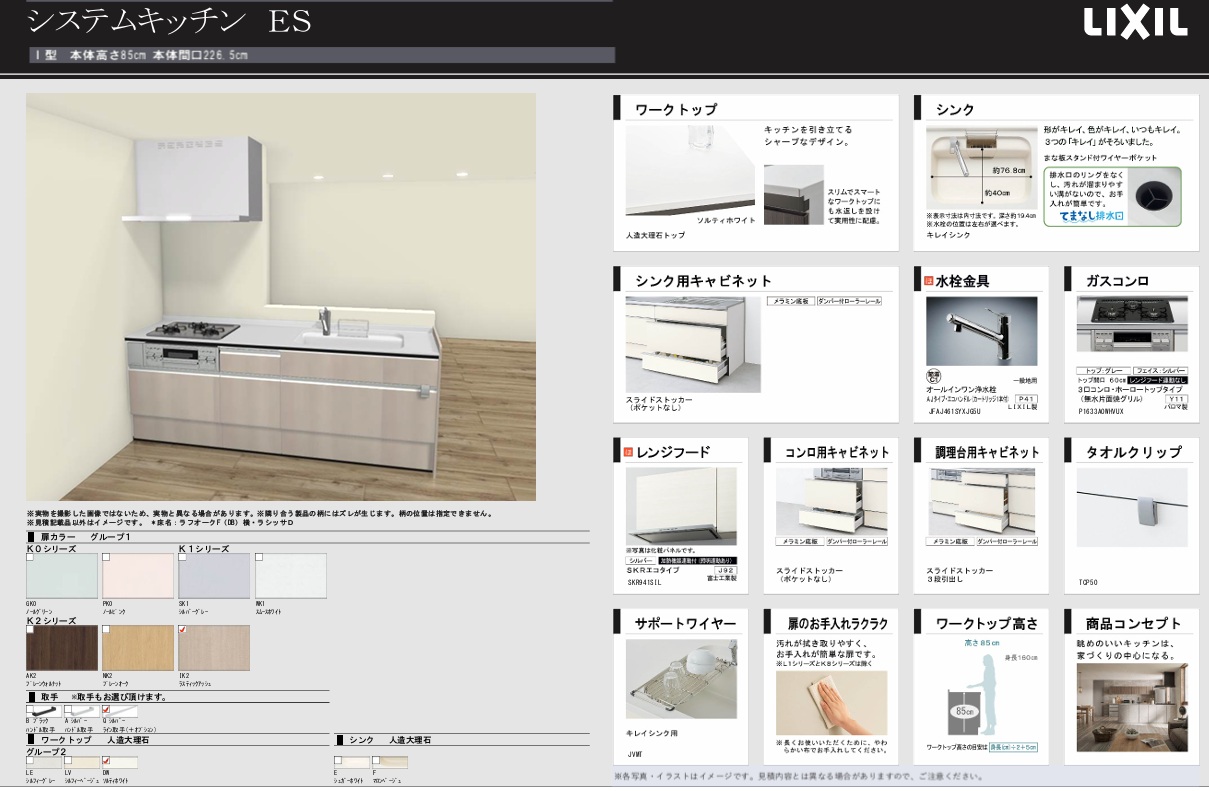Click the orange mark beside レンジフード
This screenshot has height=791, width=1209.
point(628,452)
